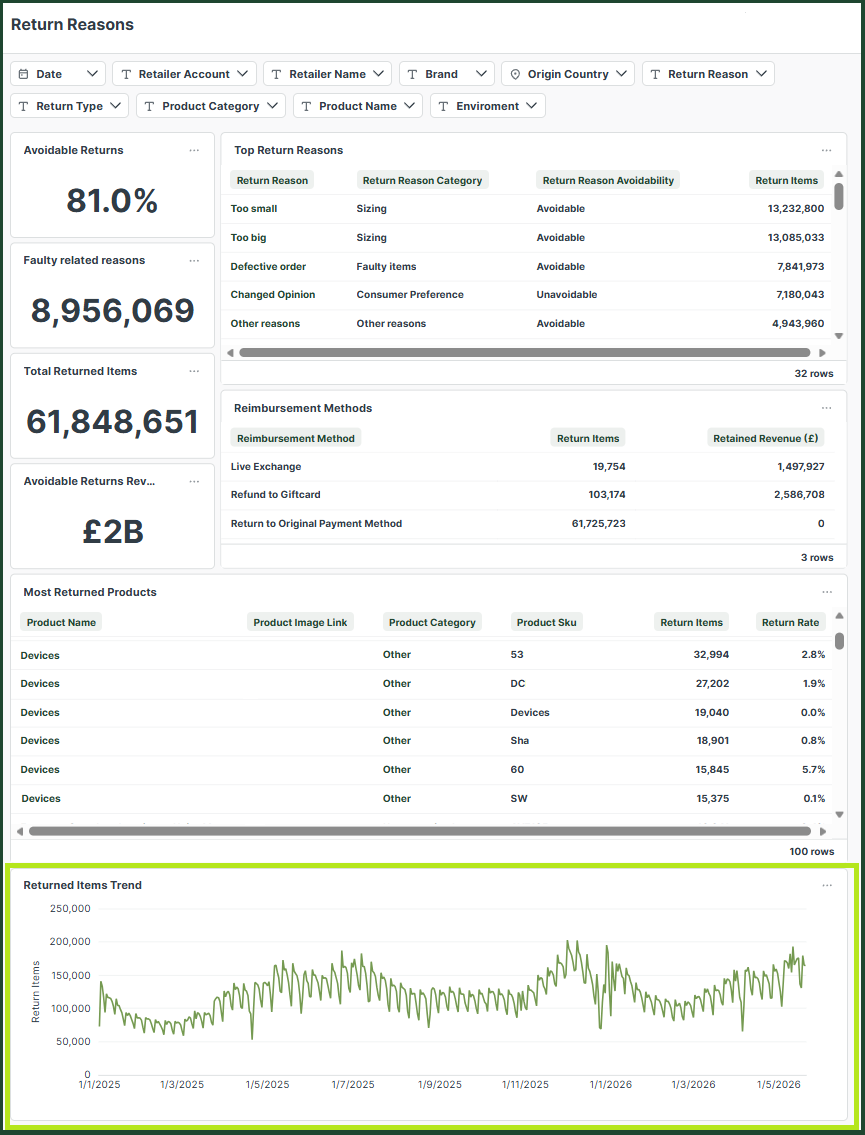Open the Product Category filter

(x=211, y=106)
